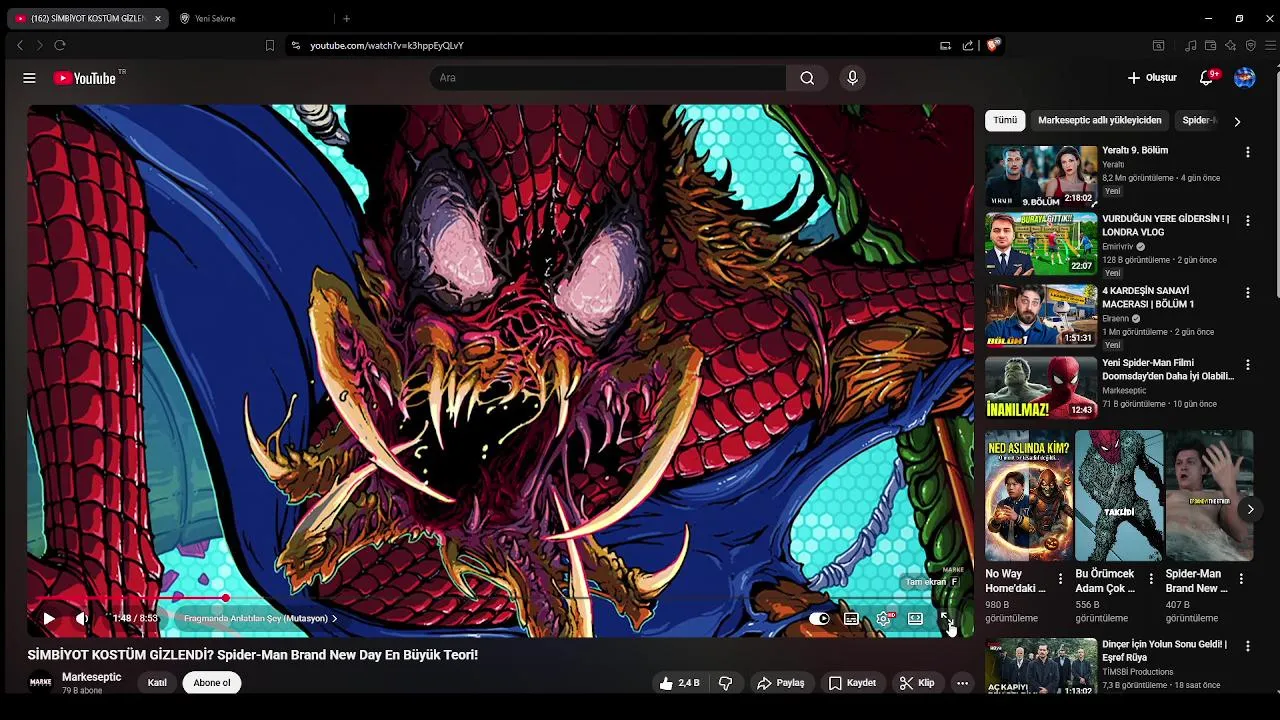
Task: Open Brave Shields icon
Action: [992, 45]
